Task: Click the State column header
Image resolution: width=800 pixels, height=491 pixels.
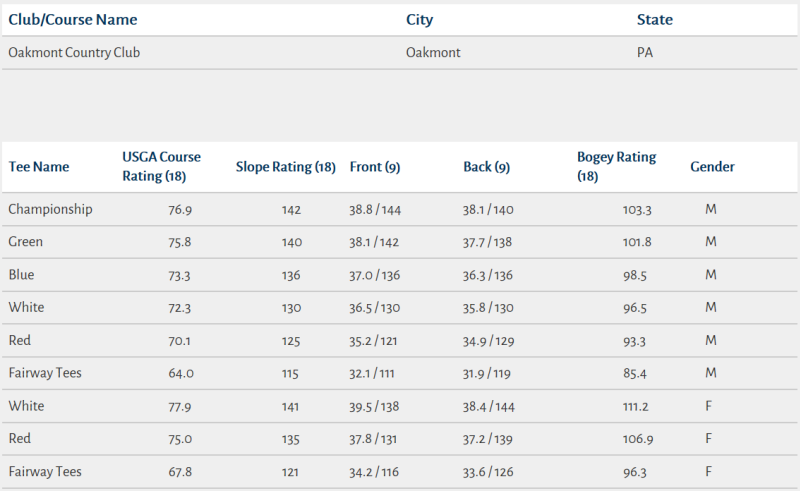Action: point(655,19)
